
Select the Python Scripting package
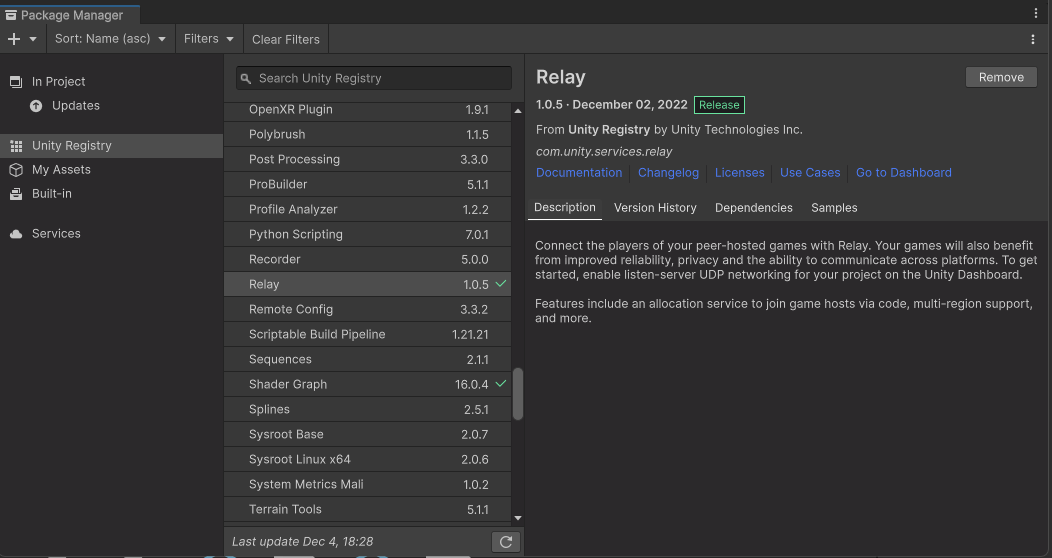(368, 234)
